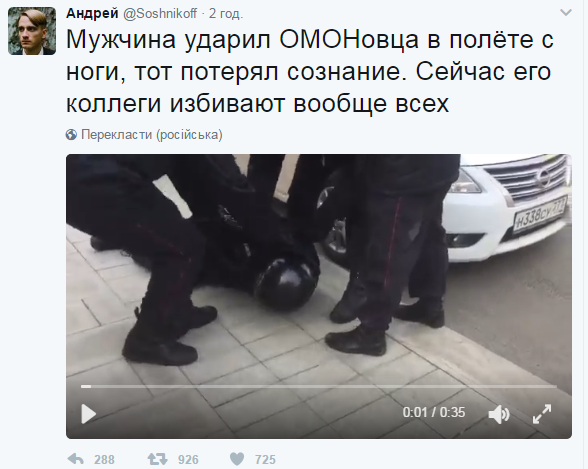588x469 pixels.
Task: Click the Андрей display name
Action: click(x=92, y=13)
